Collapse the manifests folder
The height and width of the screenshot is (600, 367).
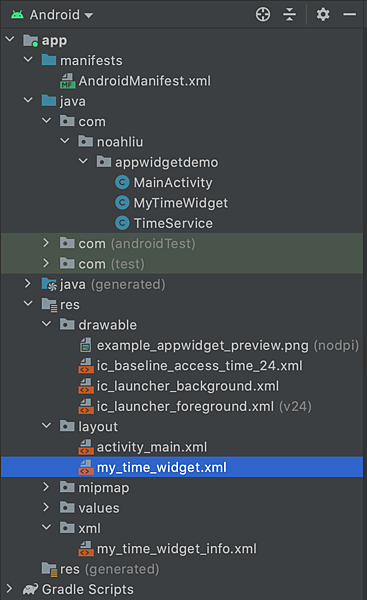pyautogui.click(x=28, y=60)
